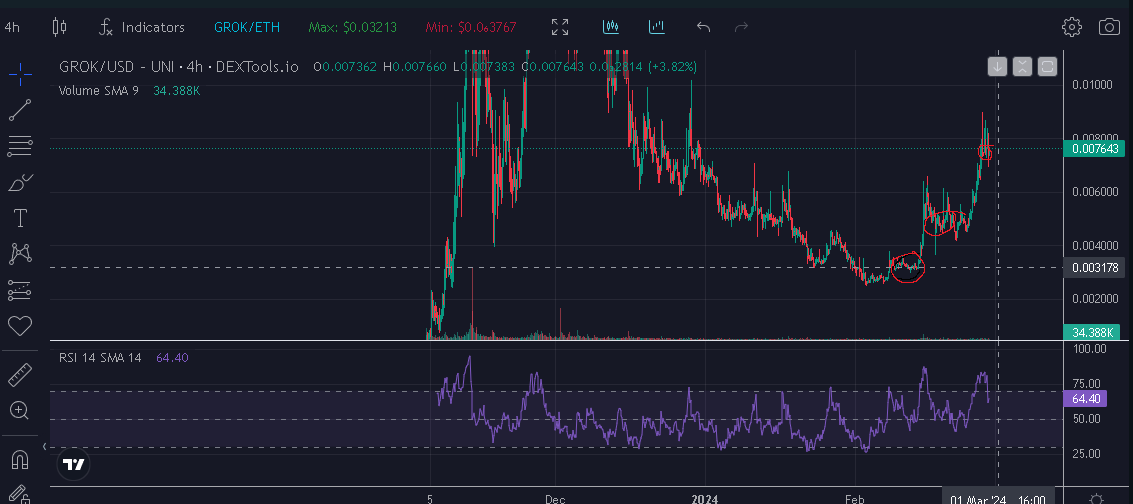This screenshot has height=504, width=1133.
Task: Open time axis settings gear at bottom right
Action: pyautogui.click(x=1095, y=498)
